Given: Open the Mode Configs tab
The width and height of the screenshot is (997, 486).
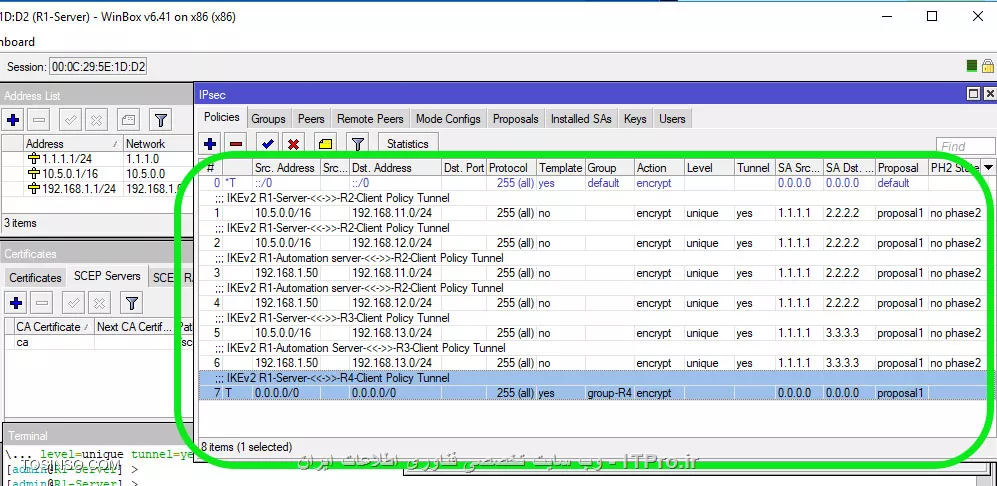Looking at the screenshot, I should (x=448, y=119).
